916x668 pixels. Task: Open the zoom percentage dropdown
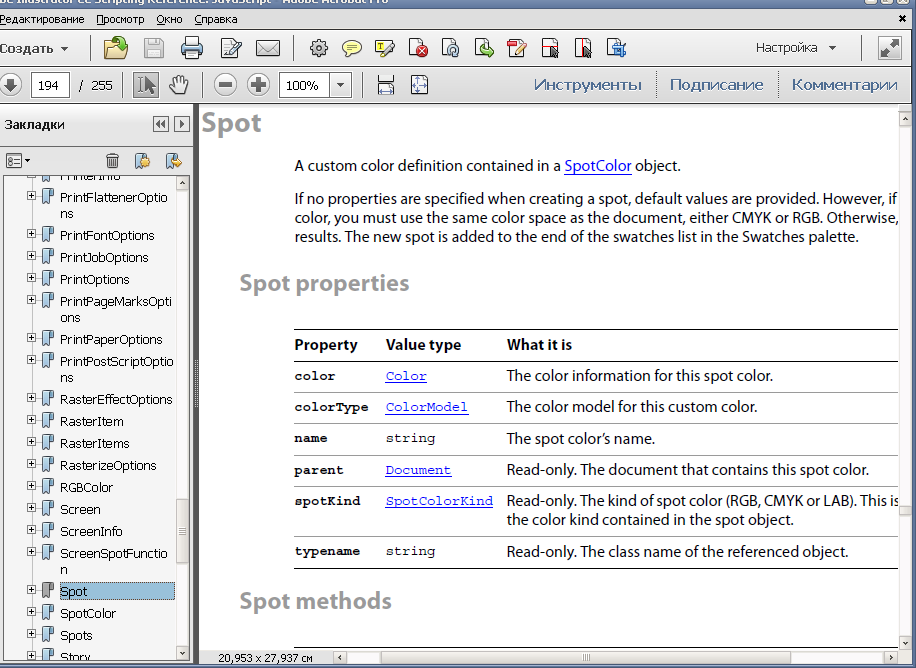(x=341, y=85)
